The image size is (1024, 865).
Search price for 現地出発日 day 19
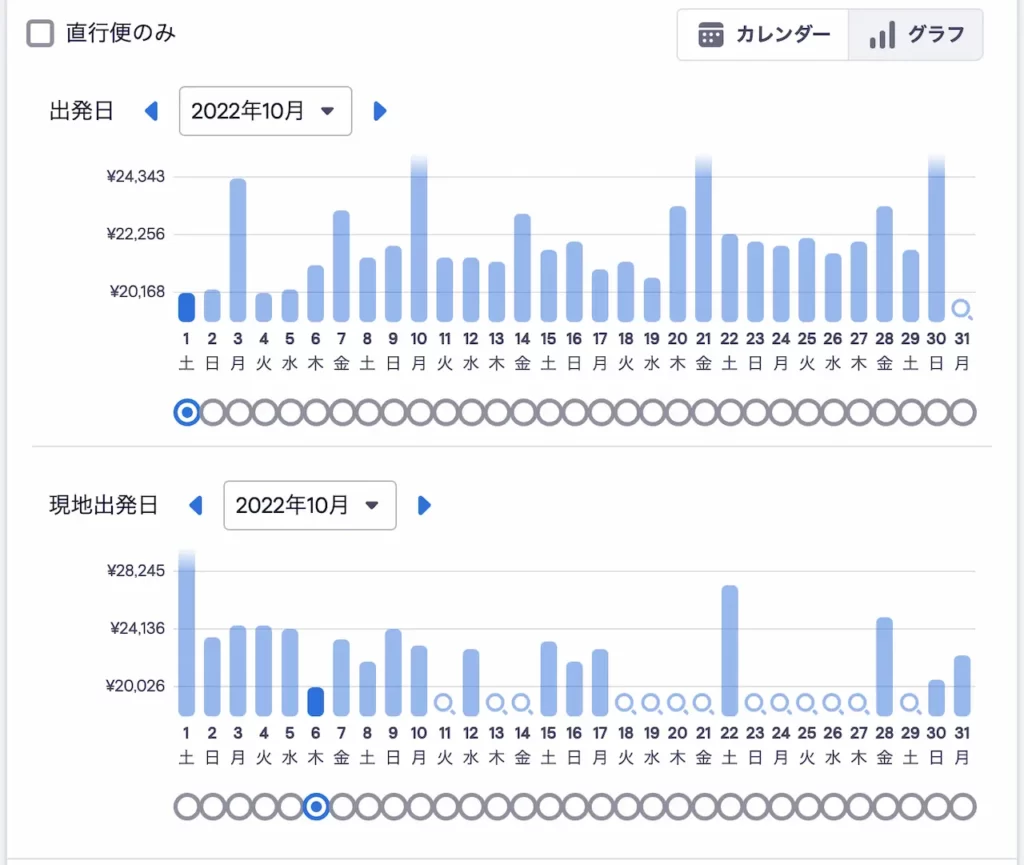tap(652, 703)
